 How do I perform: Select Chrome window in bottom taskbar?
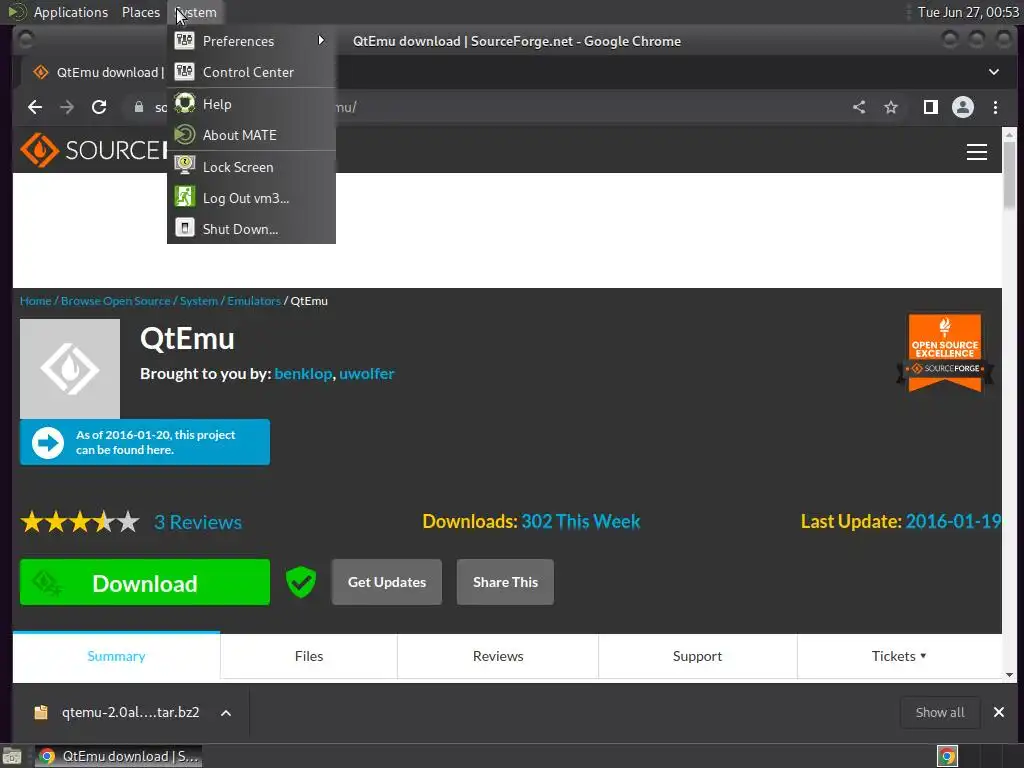[x=118, y=756]
